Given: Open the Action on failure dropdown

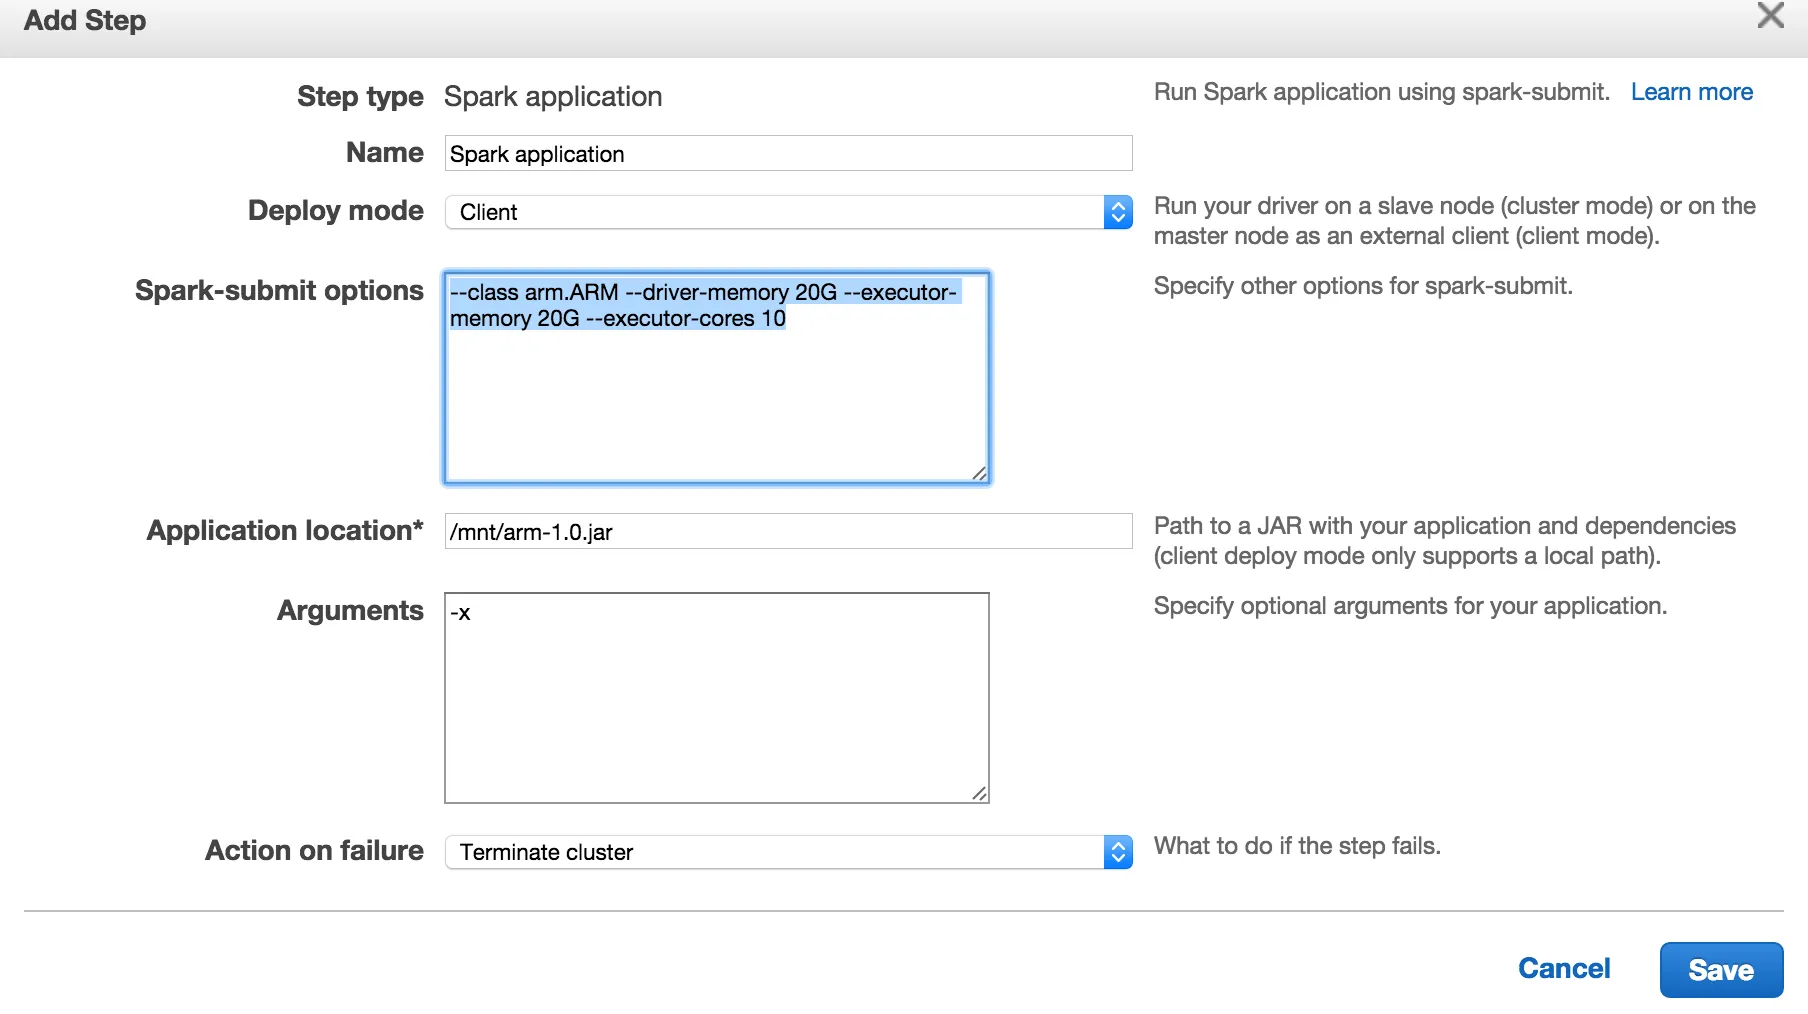Looking at the screenshot, I should [x=788, y=852].
